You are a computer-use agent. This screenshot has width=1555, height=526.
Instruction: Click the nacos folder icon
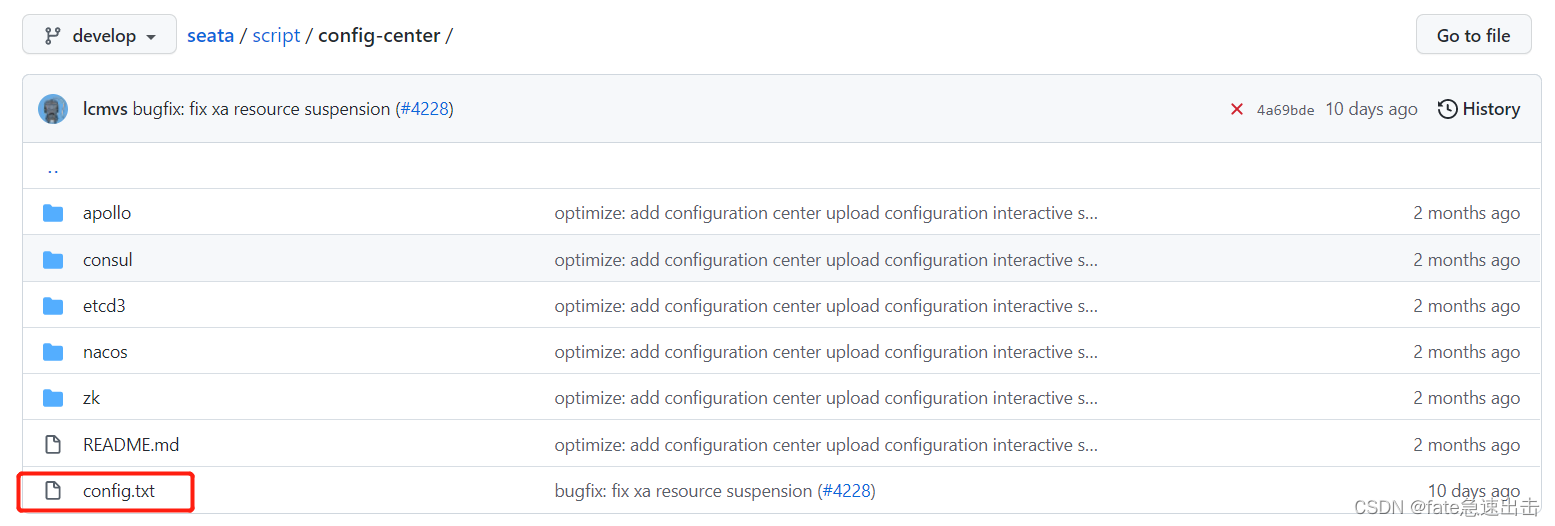tap(53, 352)
